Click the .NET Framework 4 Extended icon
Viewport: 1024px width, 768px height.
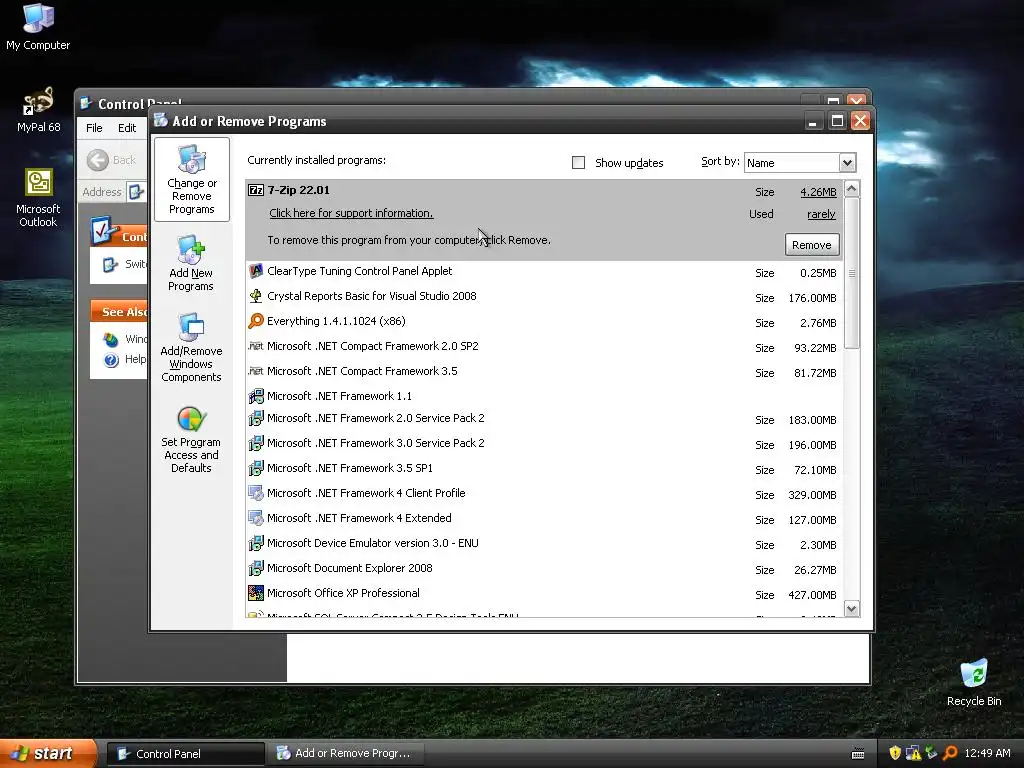pos(256,518)
